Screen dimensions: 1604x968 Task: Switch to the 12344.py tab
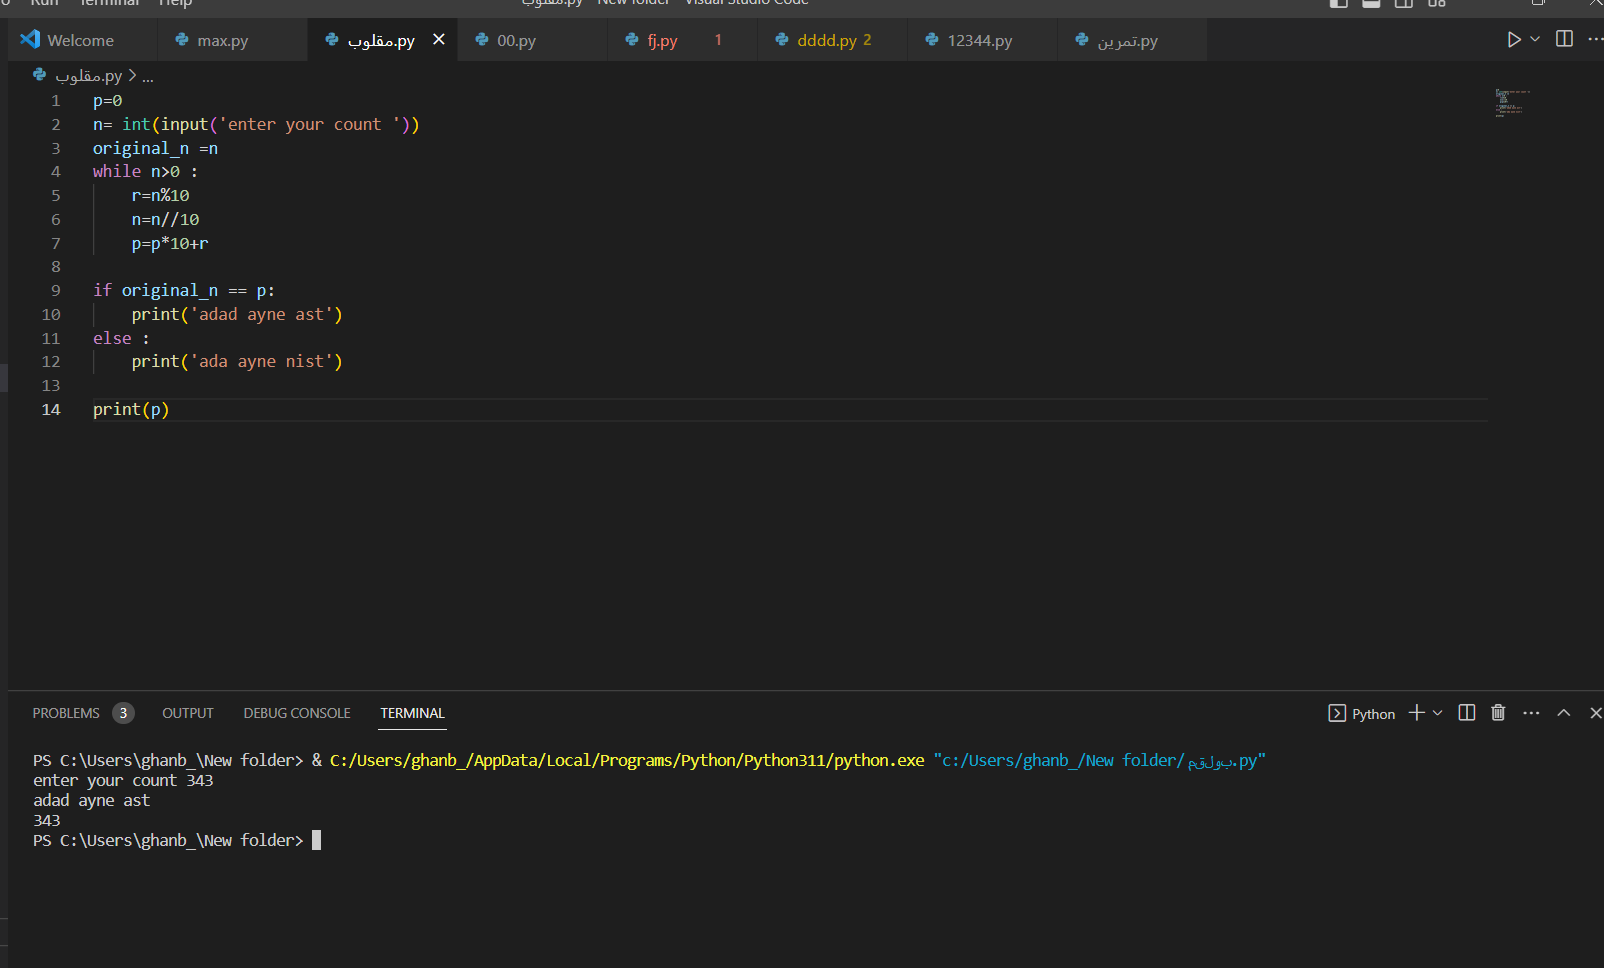click(982, 40)
